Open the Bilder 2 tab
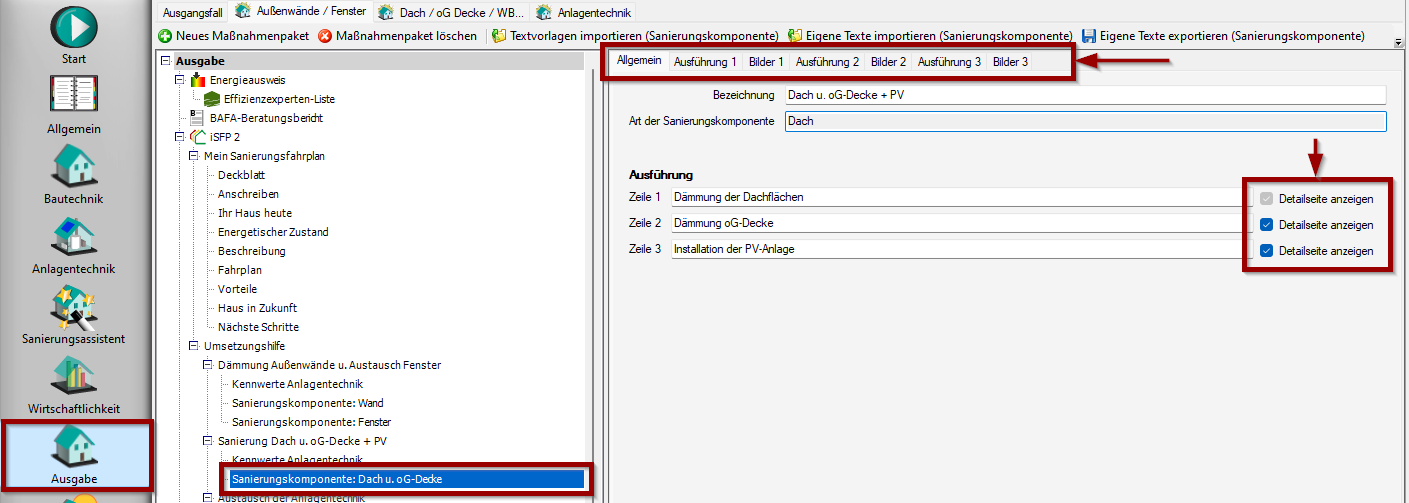This screenshot has height=503, width=1409. 888,62
